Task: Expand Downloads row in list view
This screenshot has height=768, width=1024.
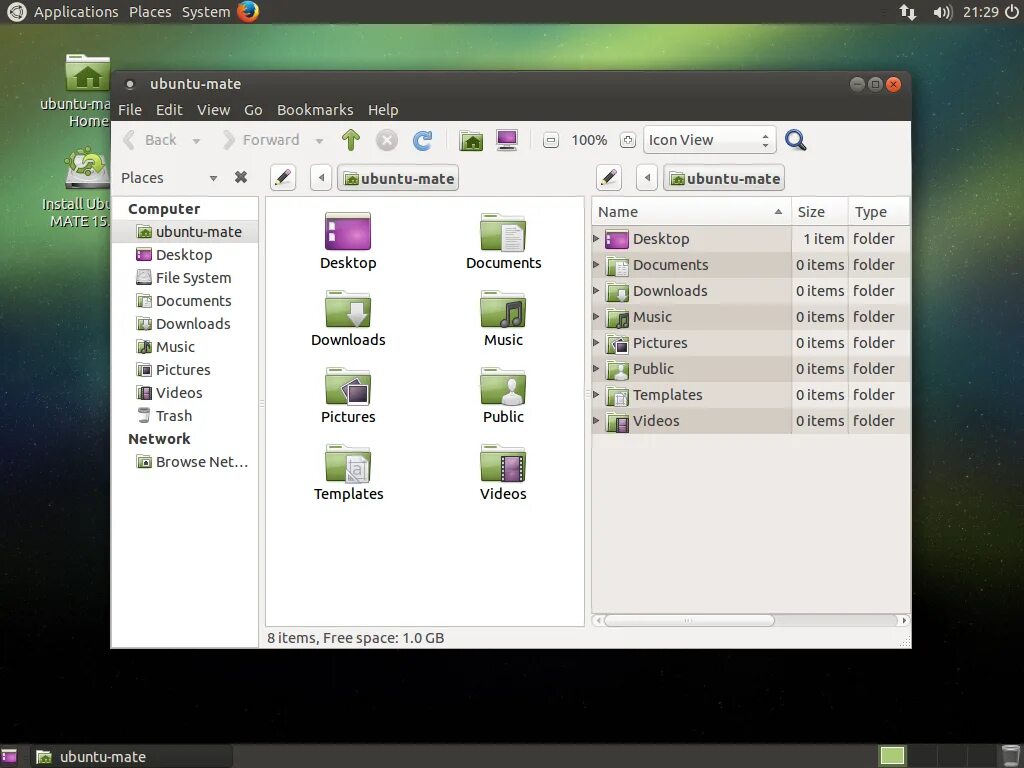Action: pos(596,291)
